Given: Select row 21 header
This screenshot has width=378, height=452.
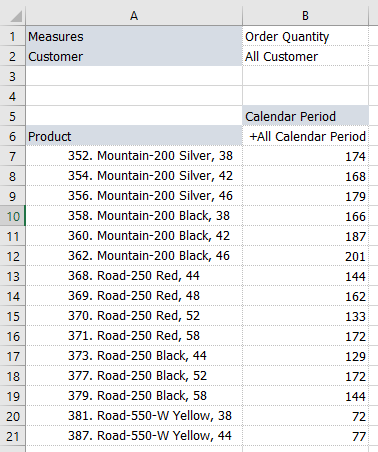Looking at the screenshot, I should 13,436.
